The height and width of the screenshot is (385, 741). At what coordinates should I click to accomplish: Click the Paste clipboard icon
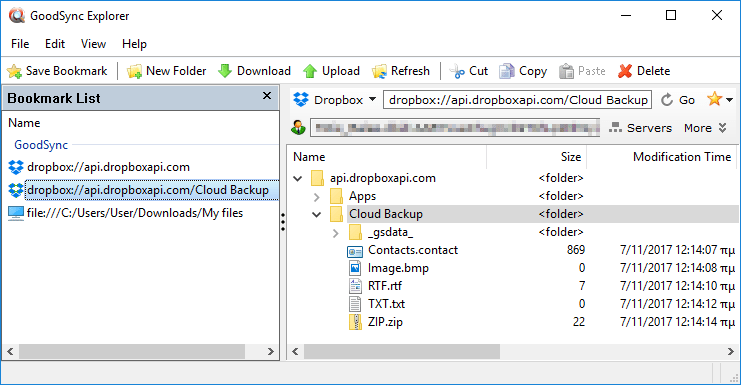566,71
